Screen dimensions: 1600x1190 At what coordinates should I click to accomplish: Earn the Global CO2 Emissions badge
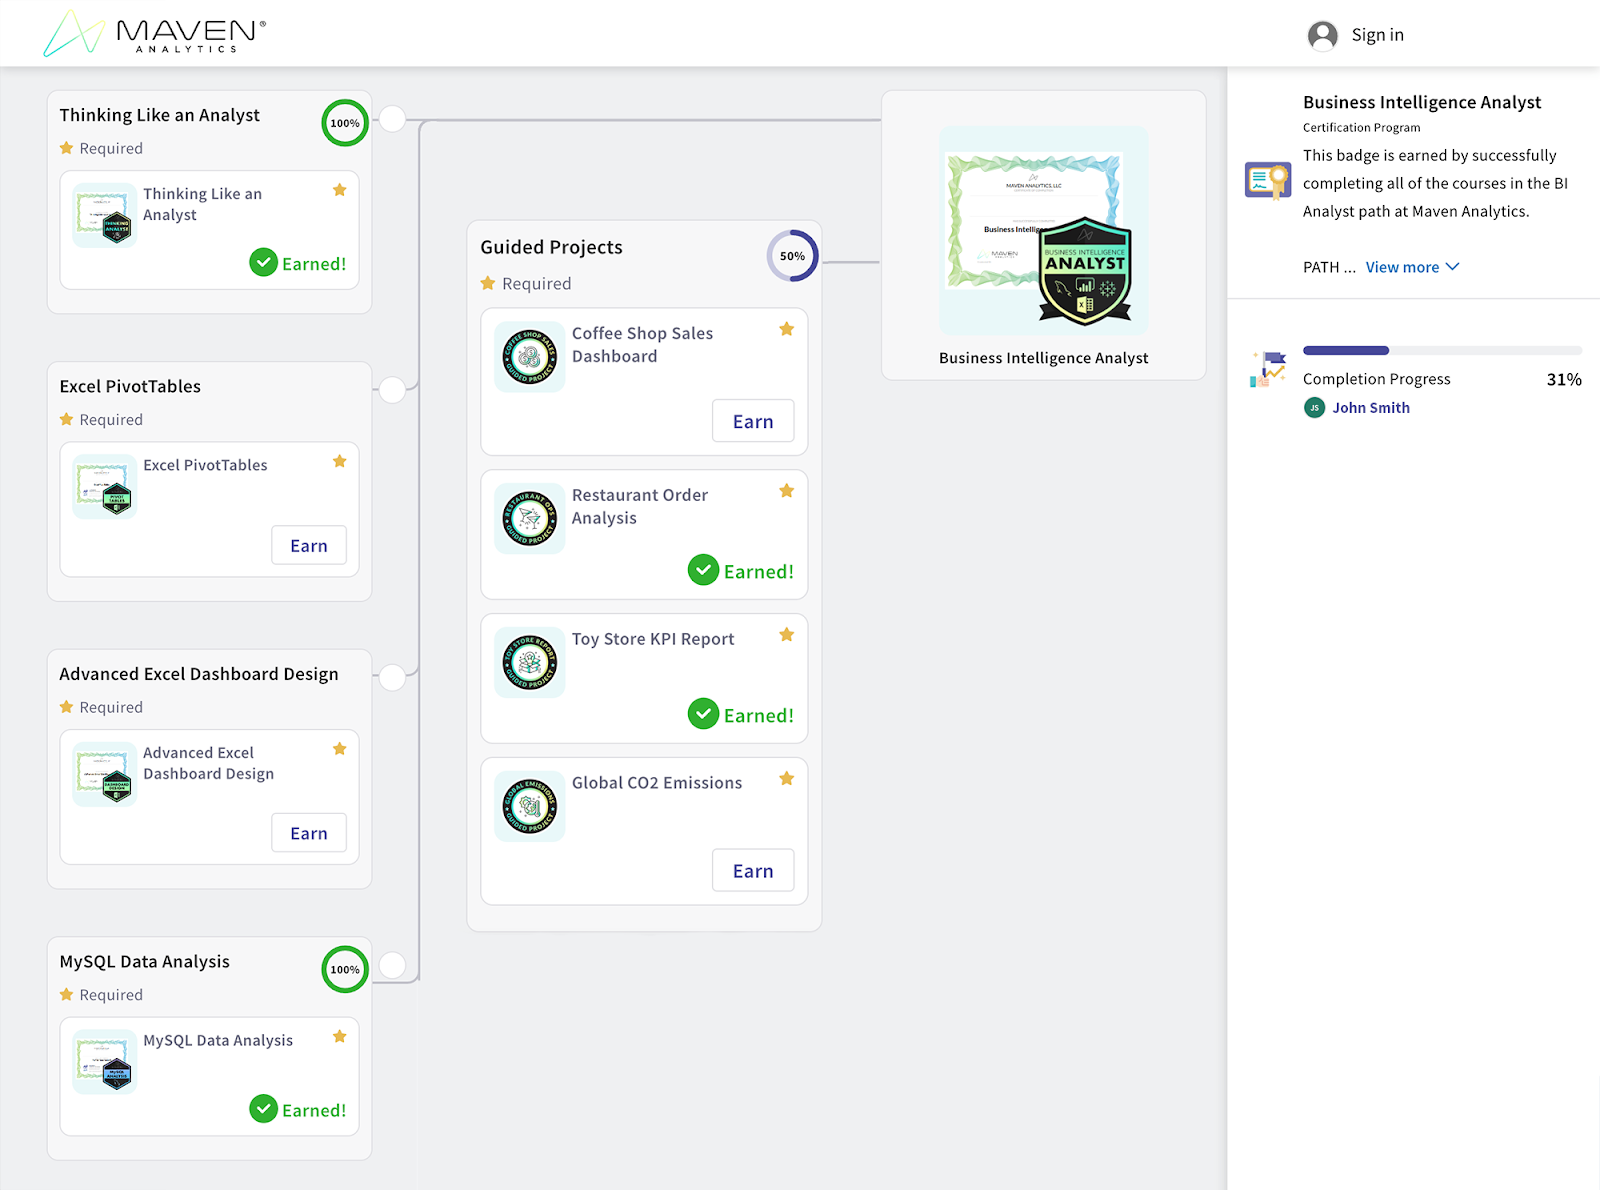[x=753, y=871]
